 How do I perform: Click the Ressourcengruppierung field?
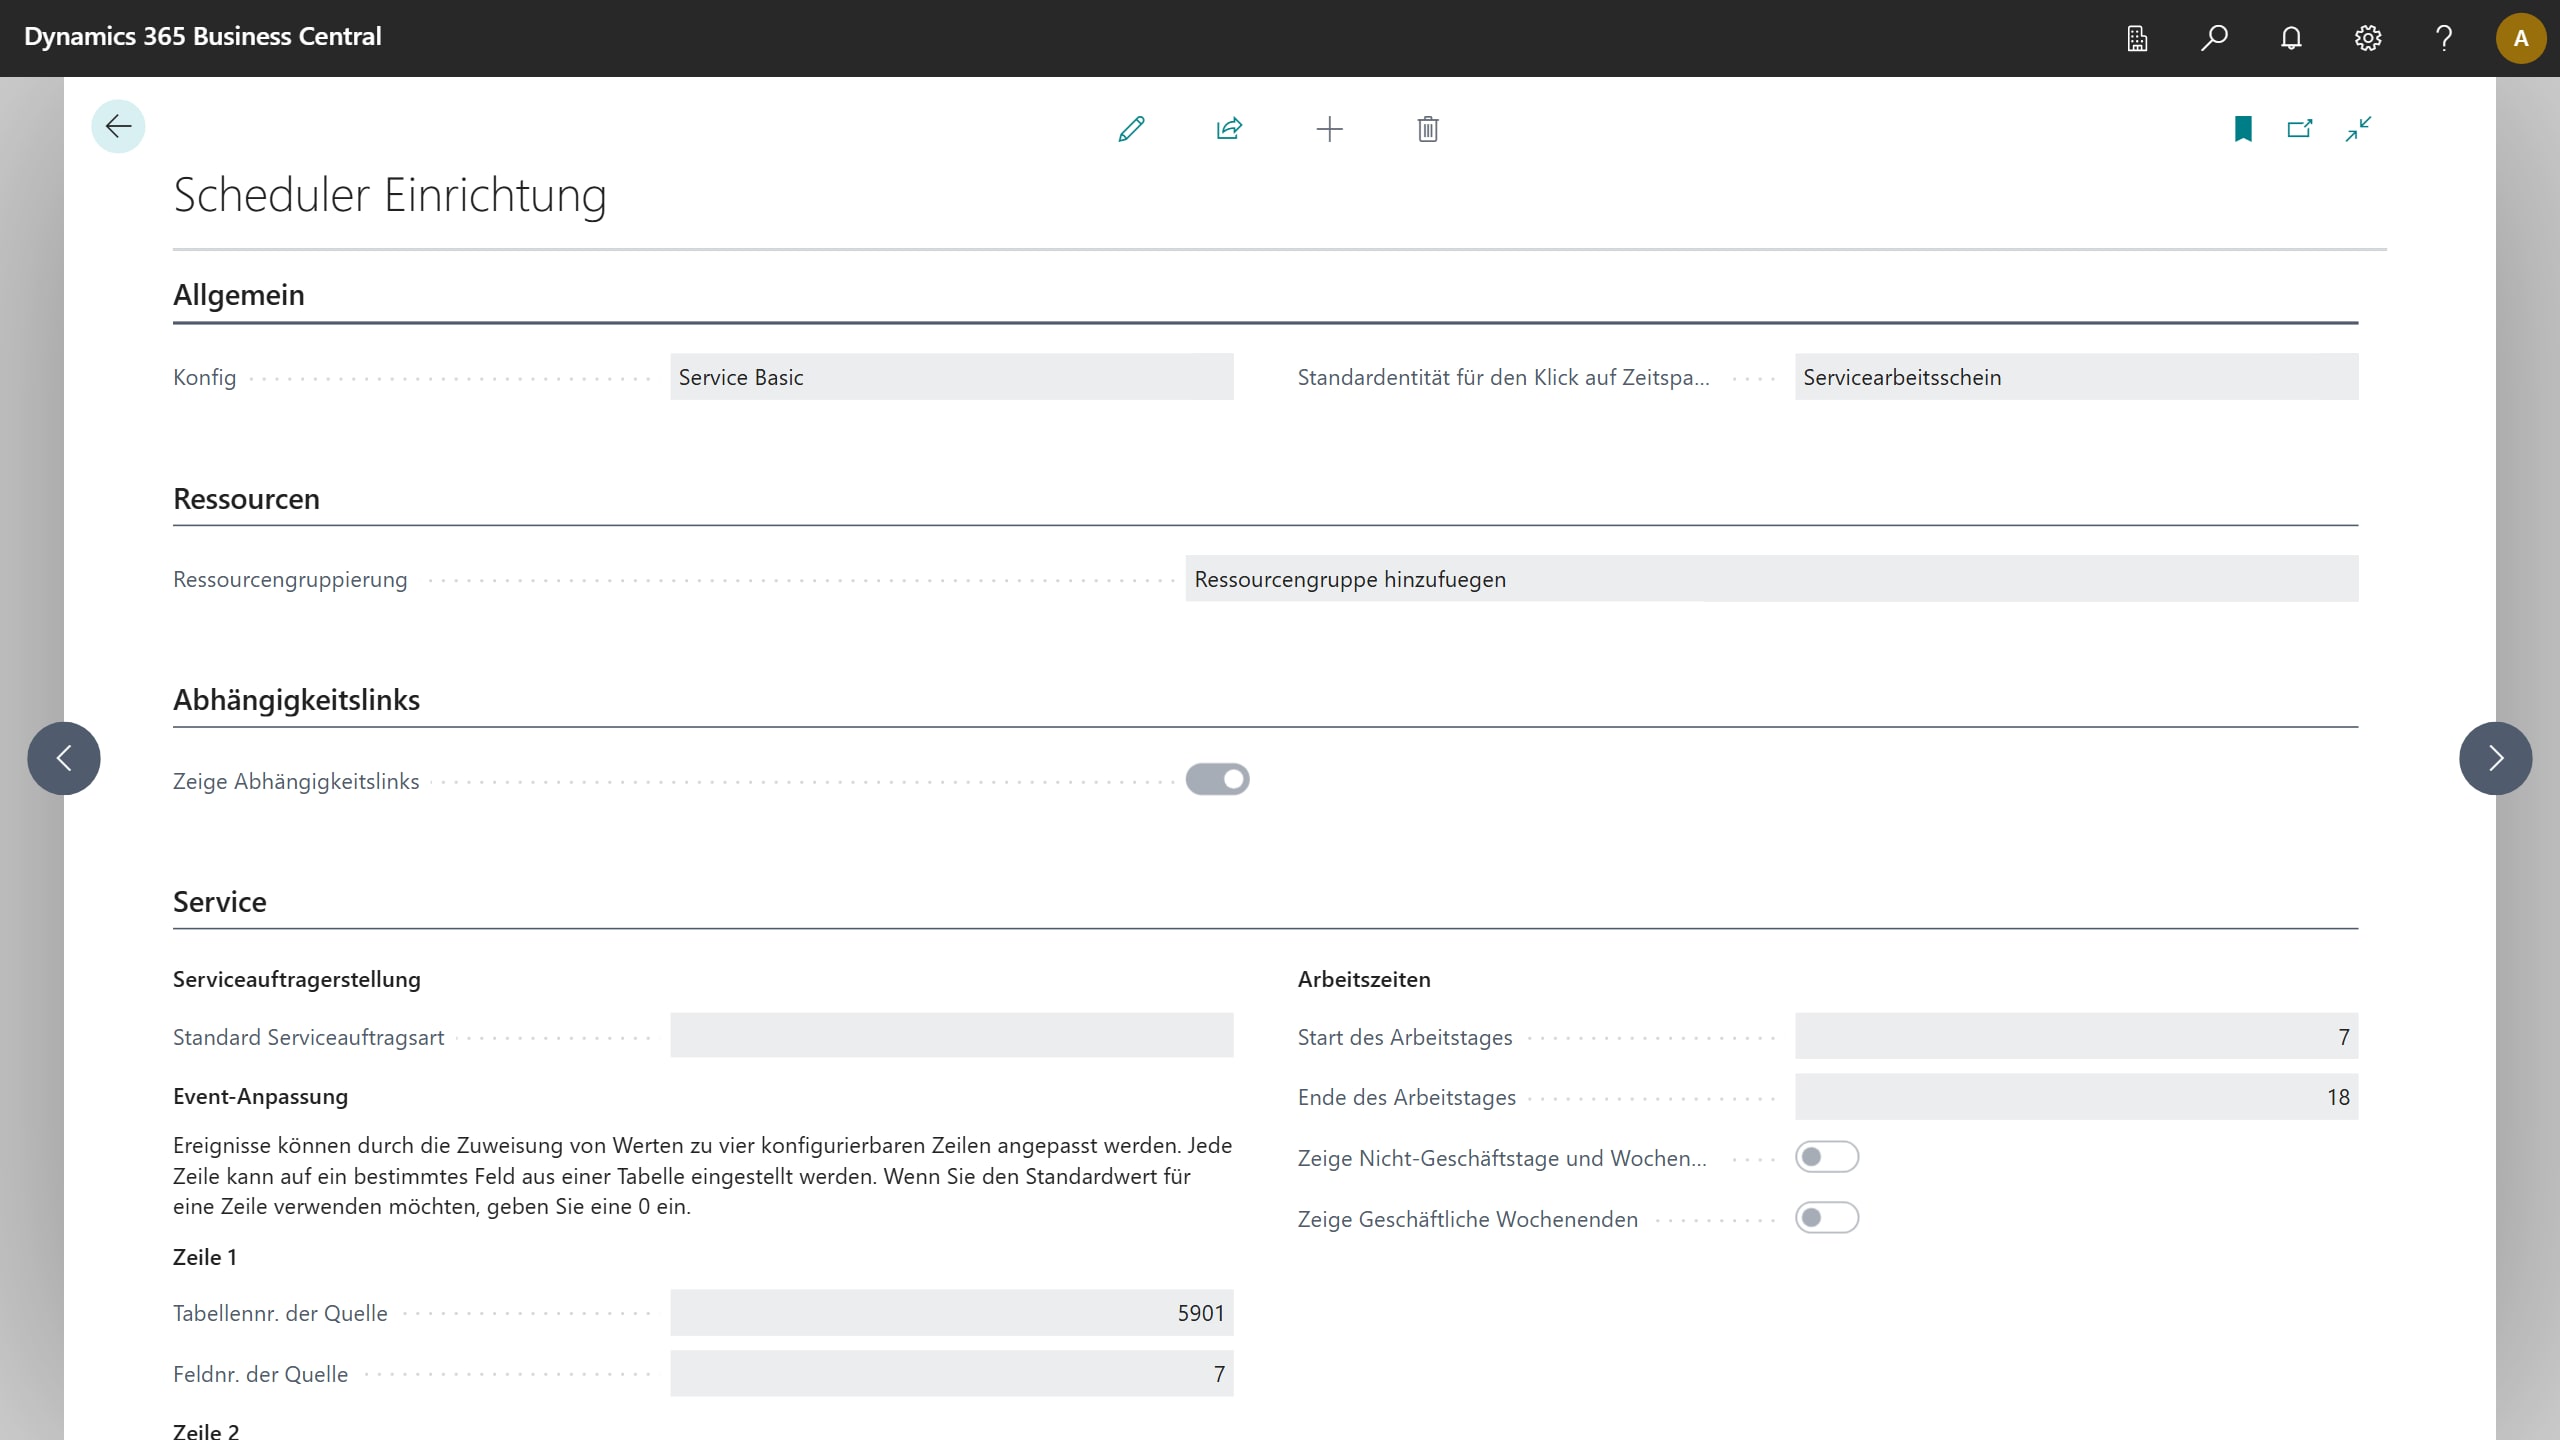coord(1771,579)
